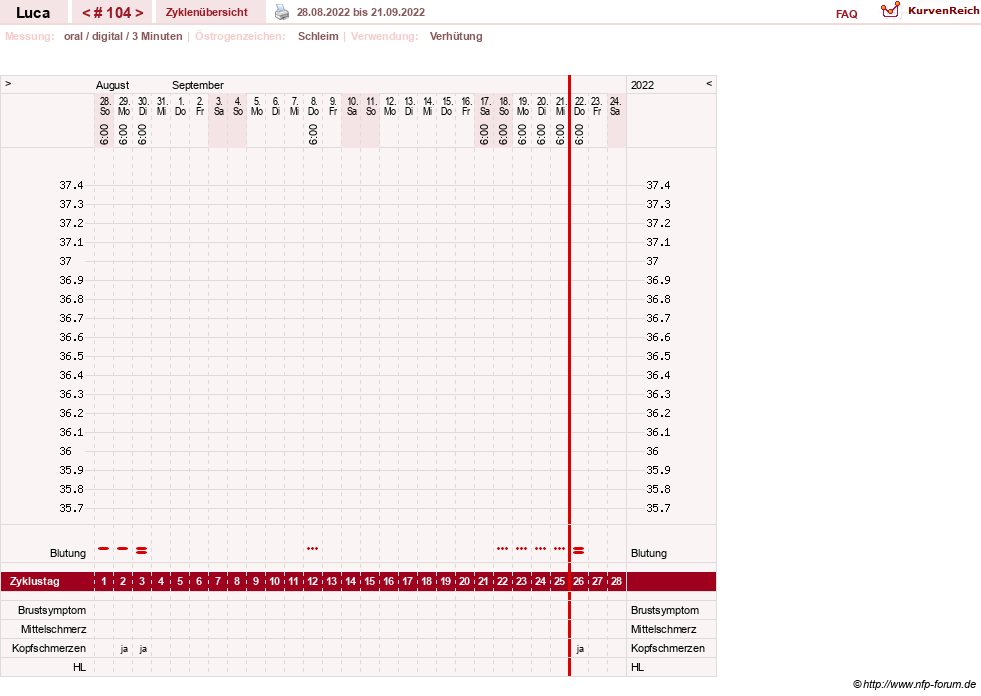Click the spotting dots on cycle day 25
The height and width of the screenshot is (696, 981).
(559, 548)
